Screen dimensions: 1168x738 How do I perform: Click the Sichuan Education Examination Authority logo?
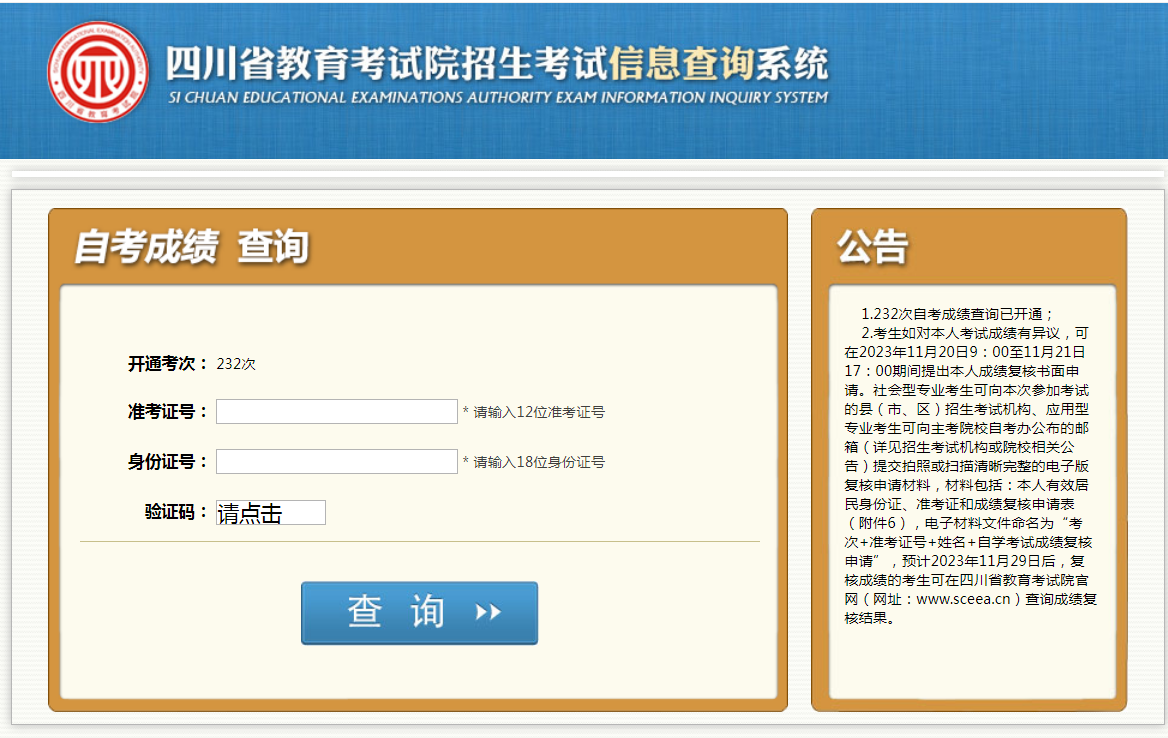(x=98, y=72)
